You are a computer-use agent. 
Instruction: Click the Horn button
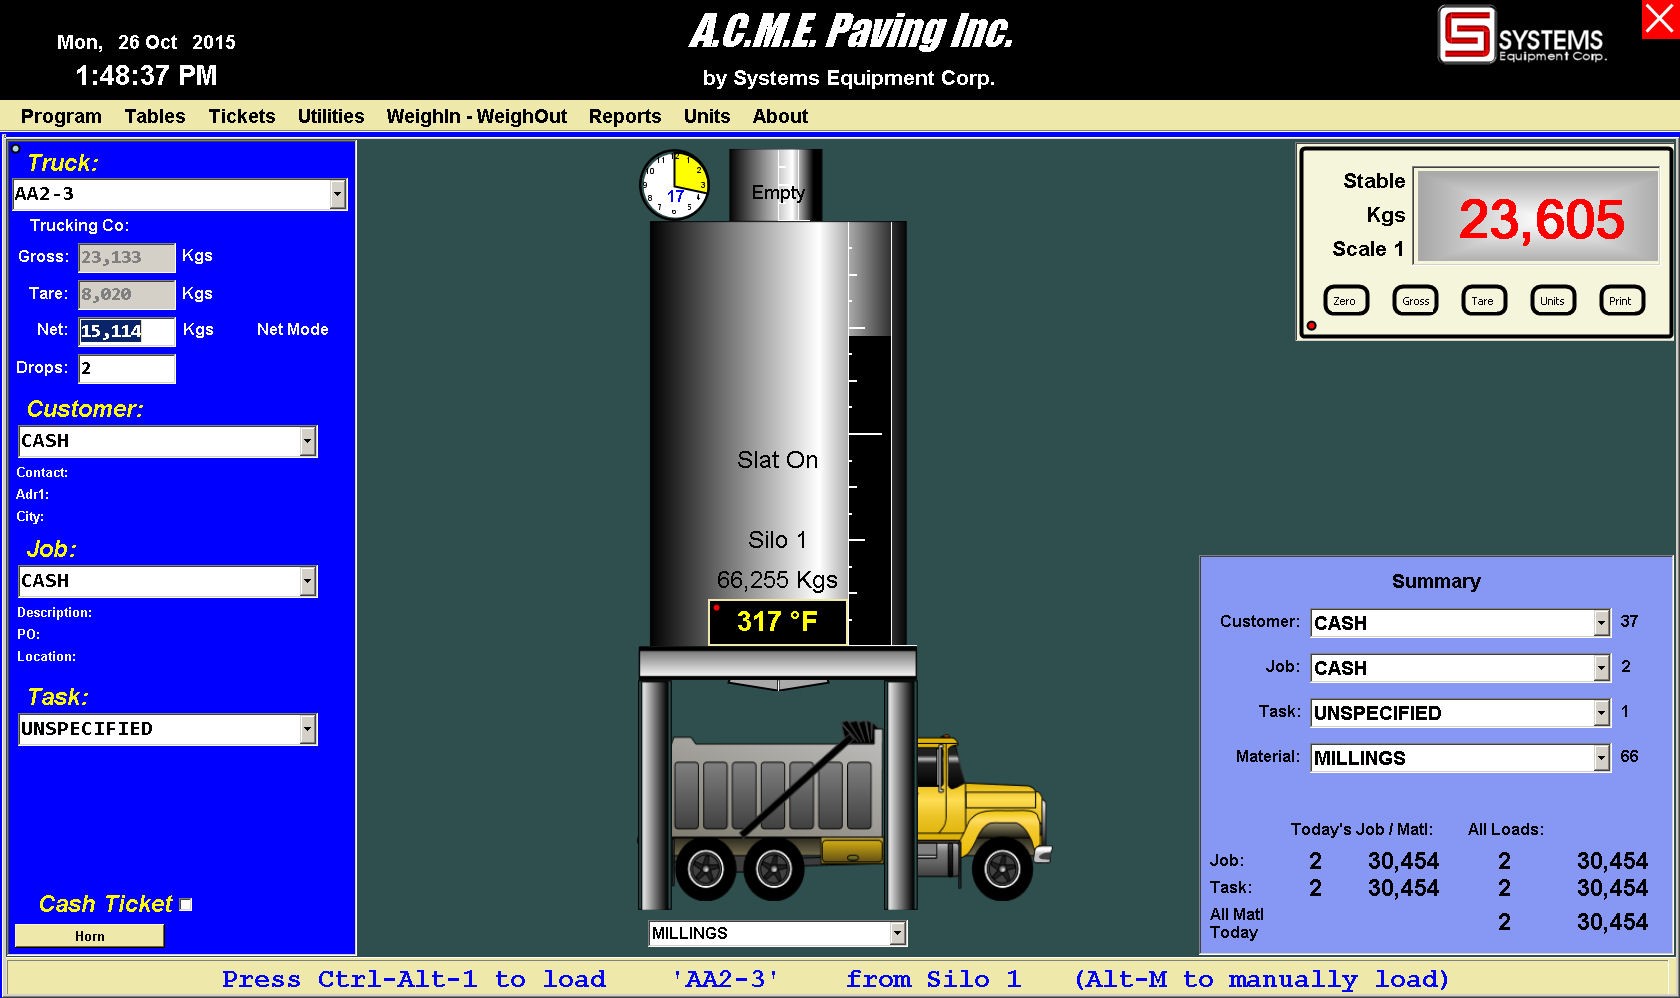tap(89, 936)
